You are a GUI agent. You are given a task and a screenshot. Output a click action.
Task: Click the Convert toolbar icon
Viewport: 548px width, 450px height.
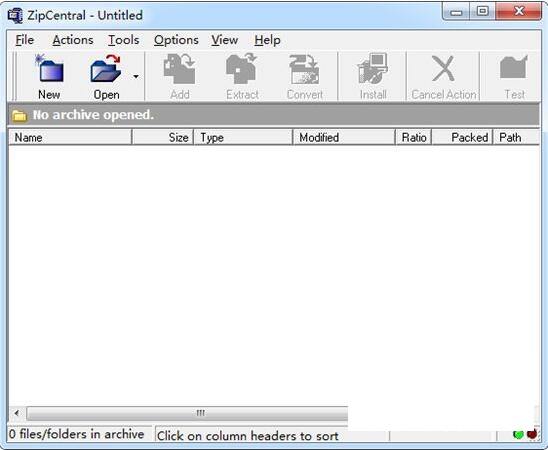(304, 68)
